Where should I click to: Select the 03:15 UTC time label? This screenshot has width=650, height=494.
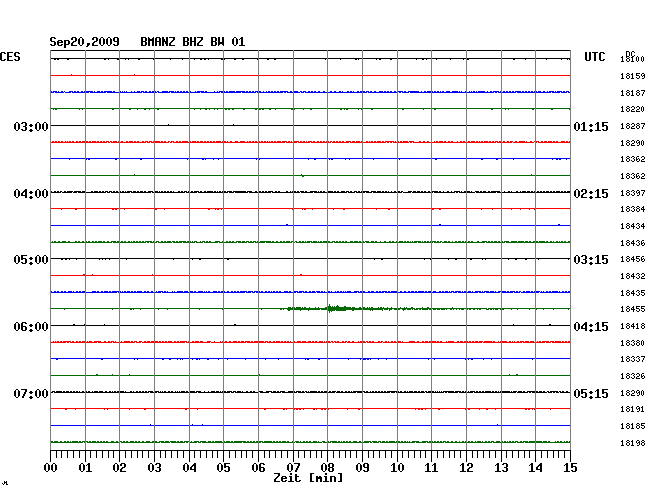(x=591, y=260)
